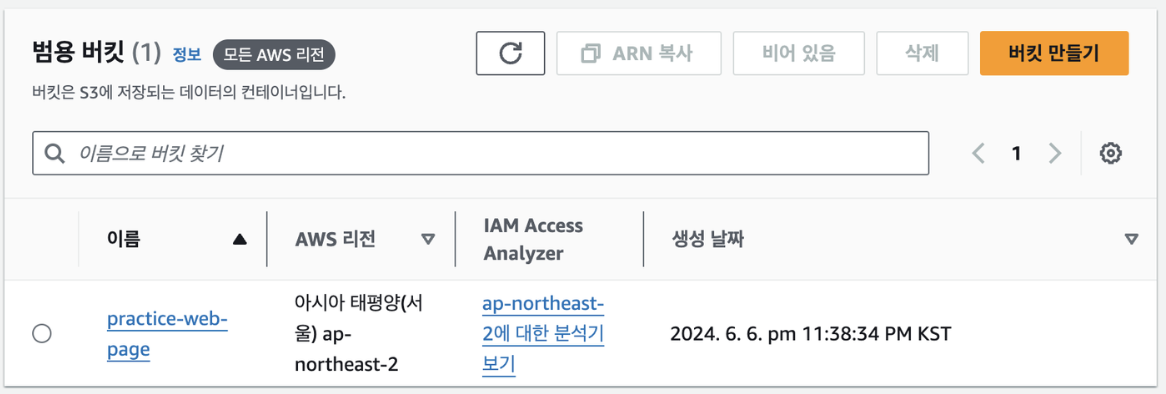The width and height of the screenshot is (1166, 394).
Task: Click the 모든 AWS 리전 badge
Action: 274,54
